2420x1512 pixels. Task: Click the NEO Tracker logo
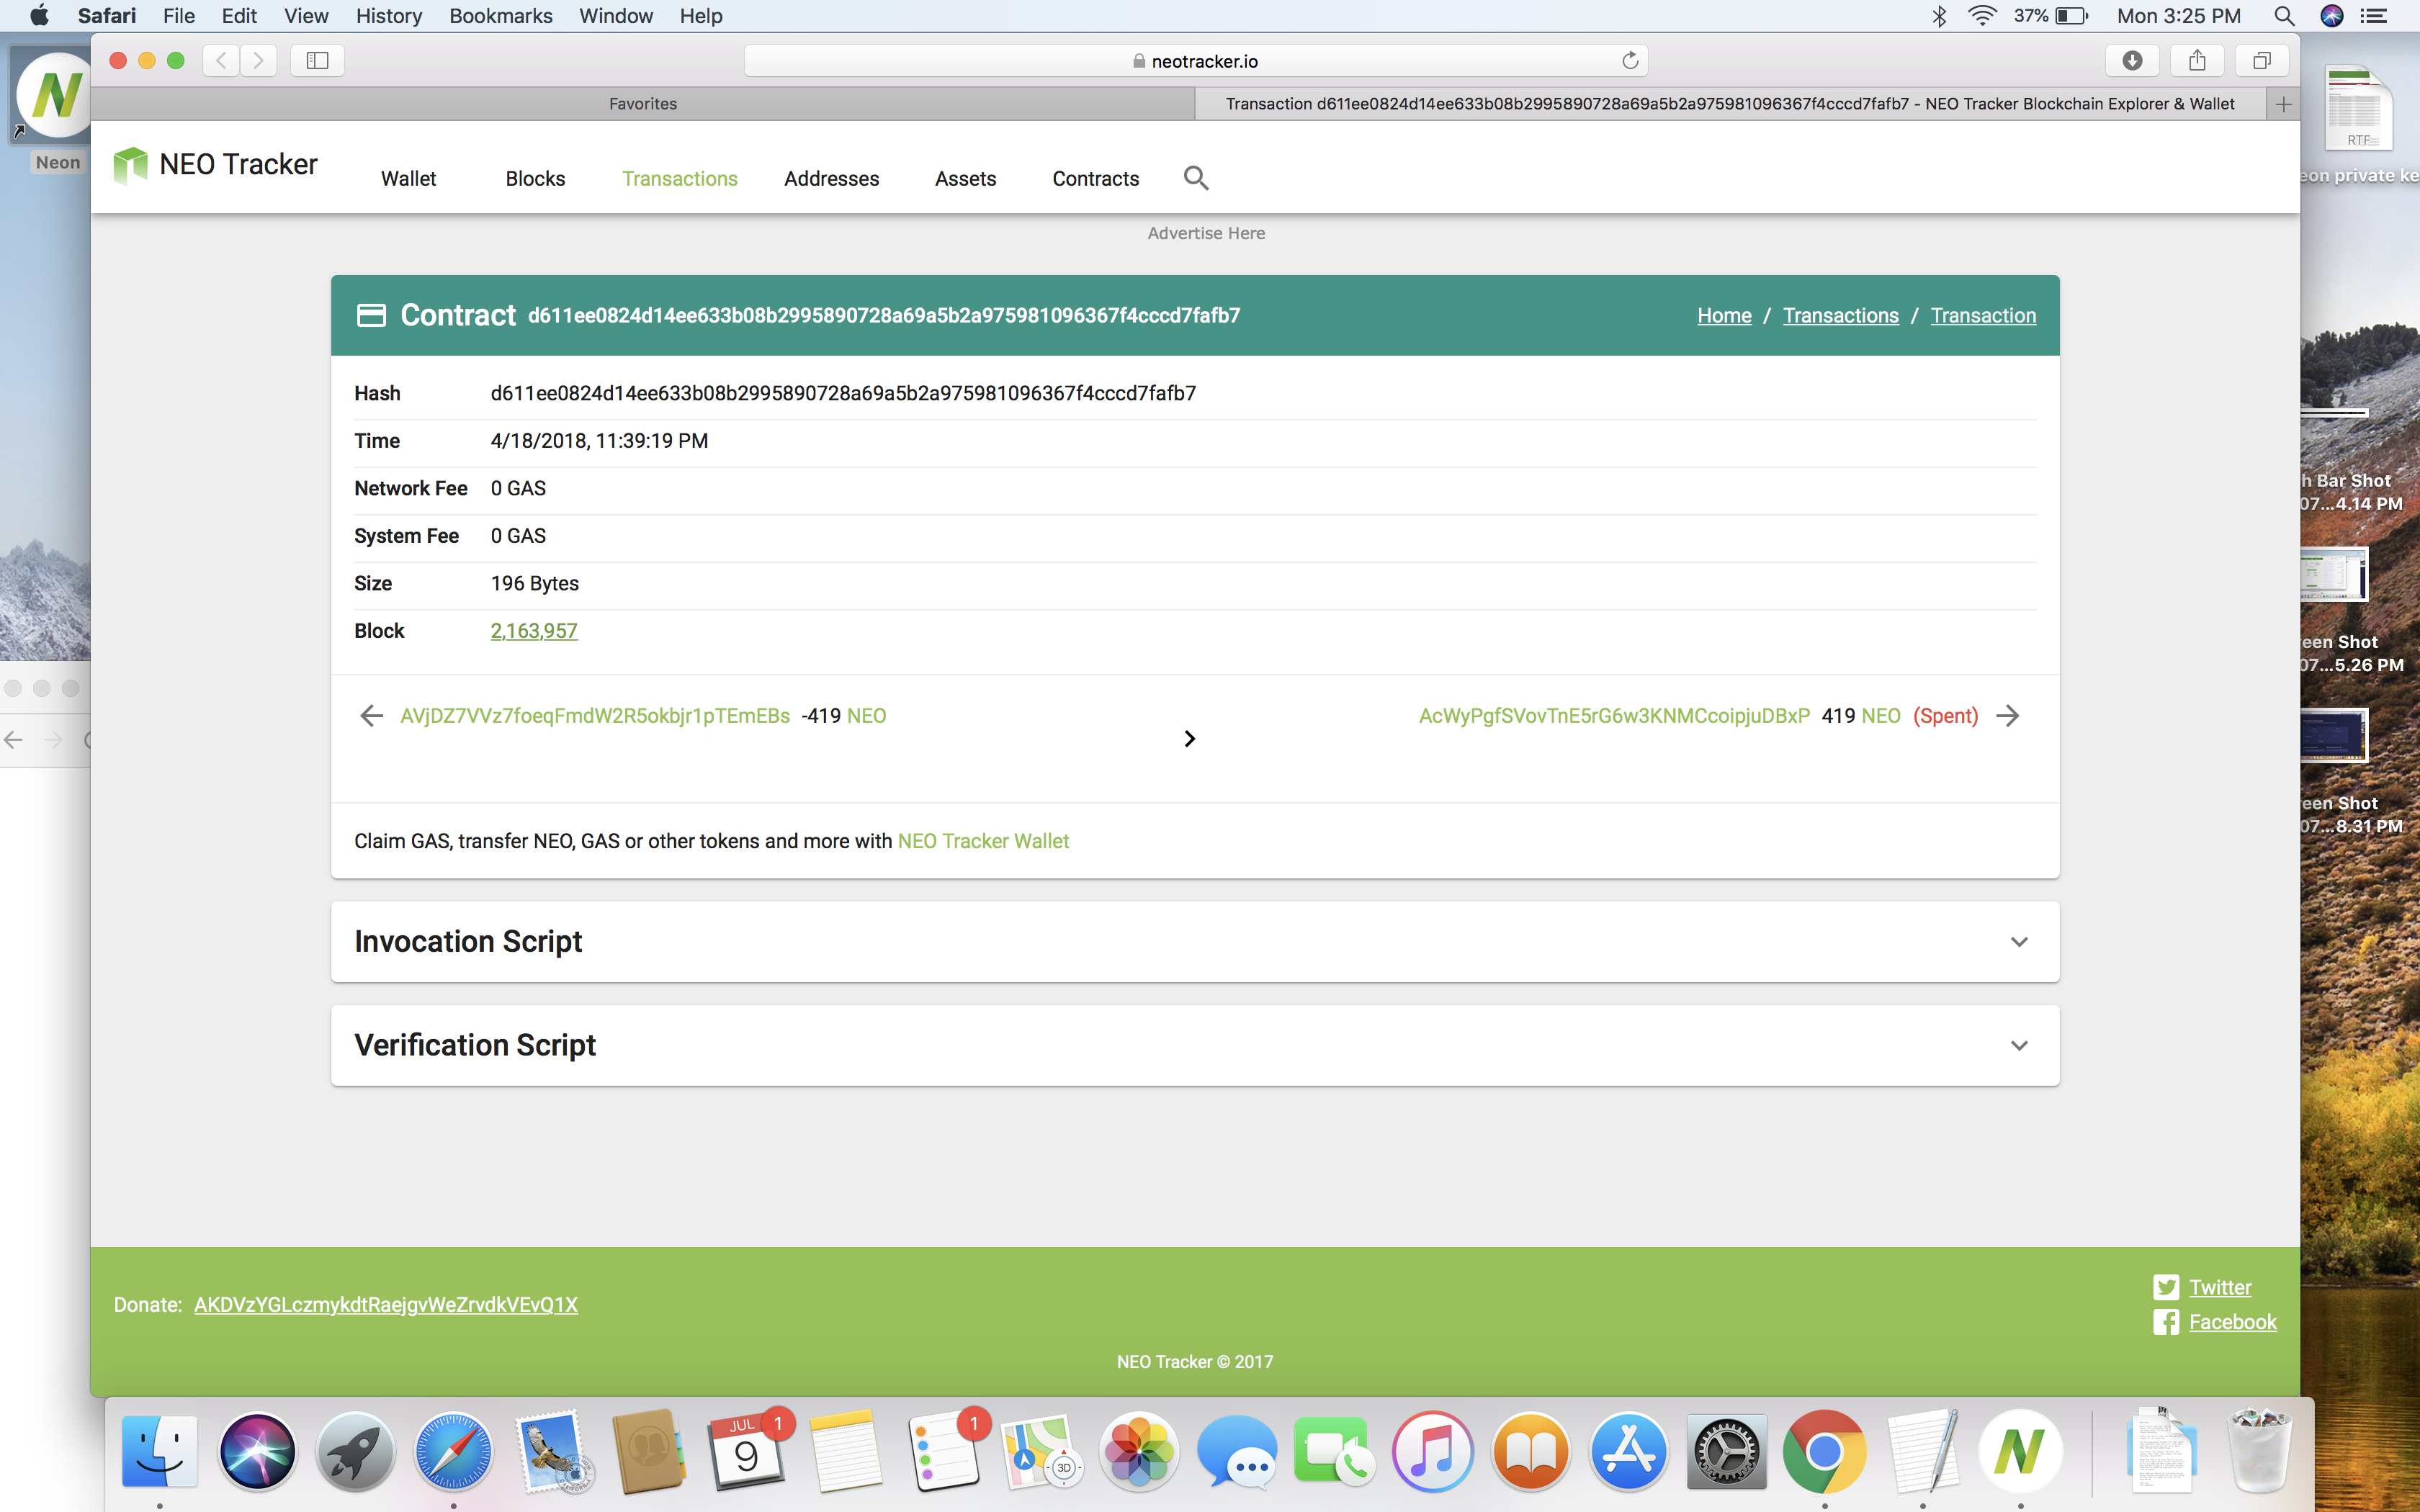[x=215, y=165]
